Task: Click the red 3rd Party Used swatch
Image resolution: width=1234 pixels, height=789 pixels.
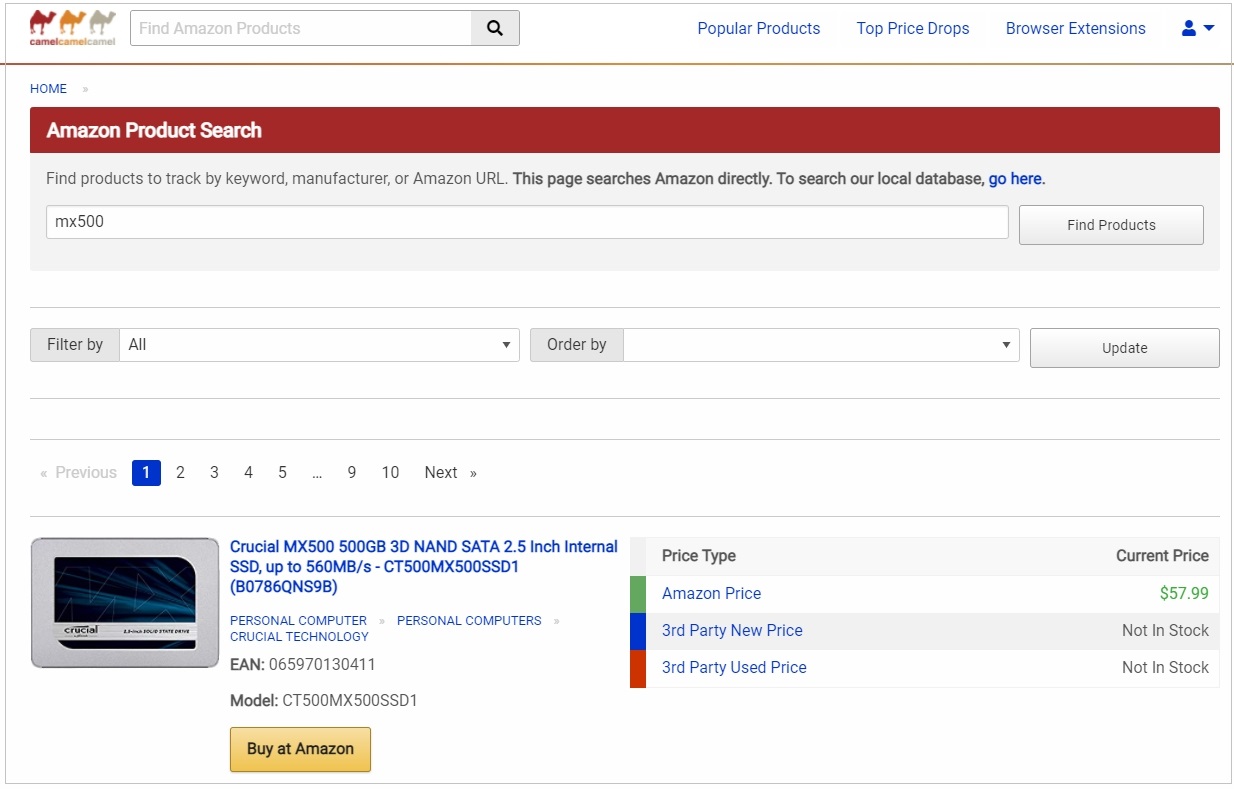Action: point(638,669)
